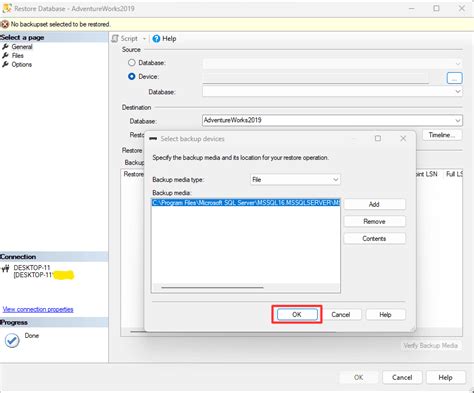Add a new backup media file

[x=374, y=204]
